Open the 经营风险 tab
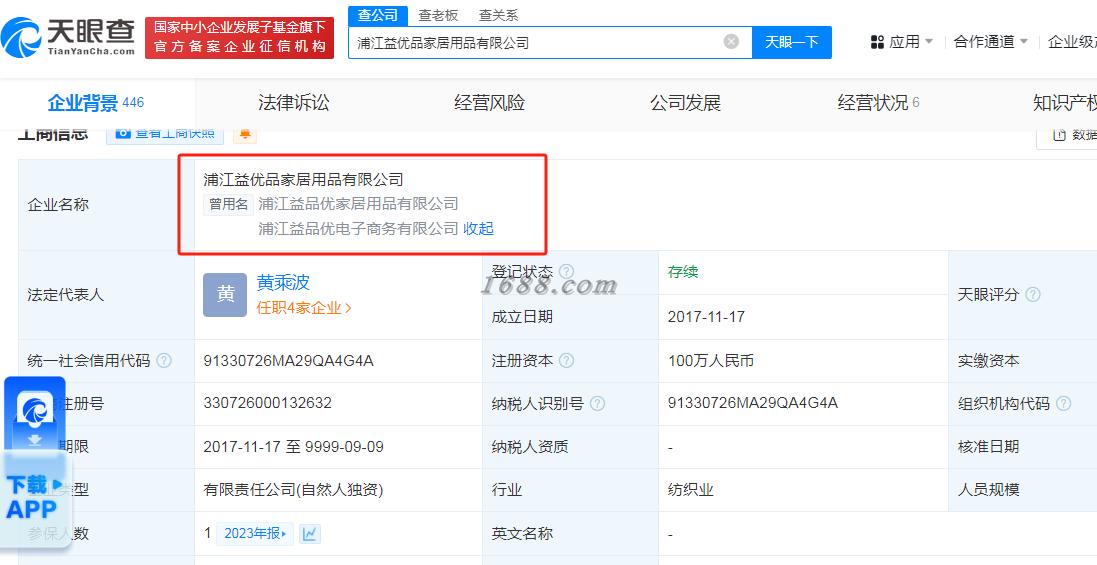The width and height of the screenshot is (1097, 565). pos(490,103)
